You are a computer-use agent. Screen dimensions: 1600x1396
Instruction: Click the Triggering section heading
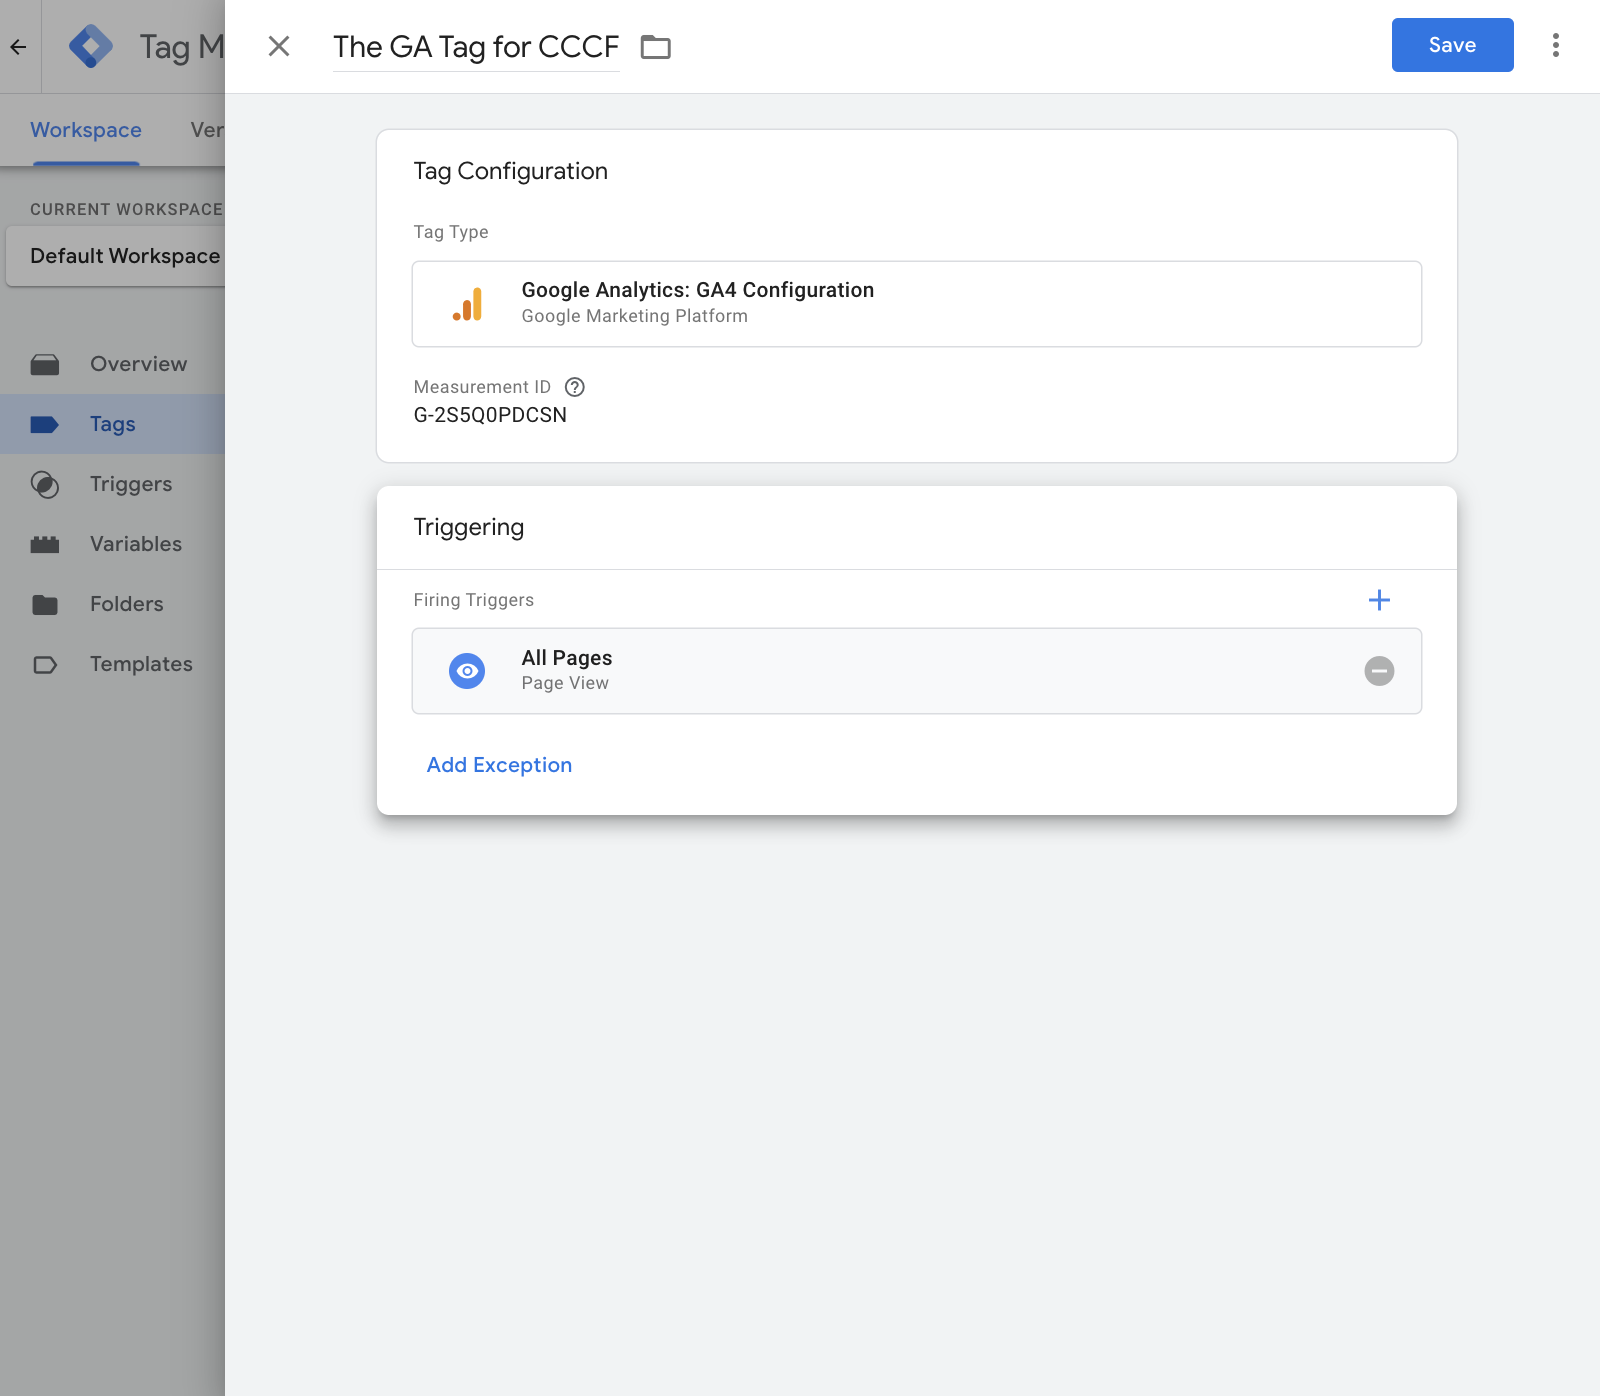469,527
